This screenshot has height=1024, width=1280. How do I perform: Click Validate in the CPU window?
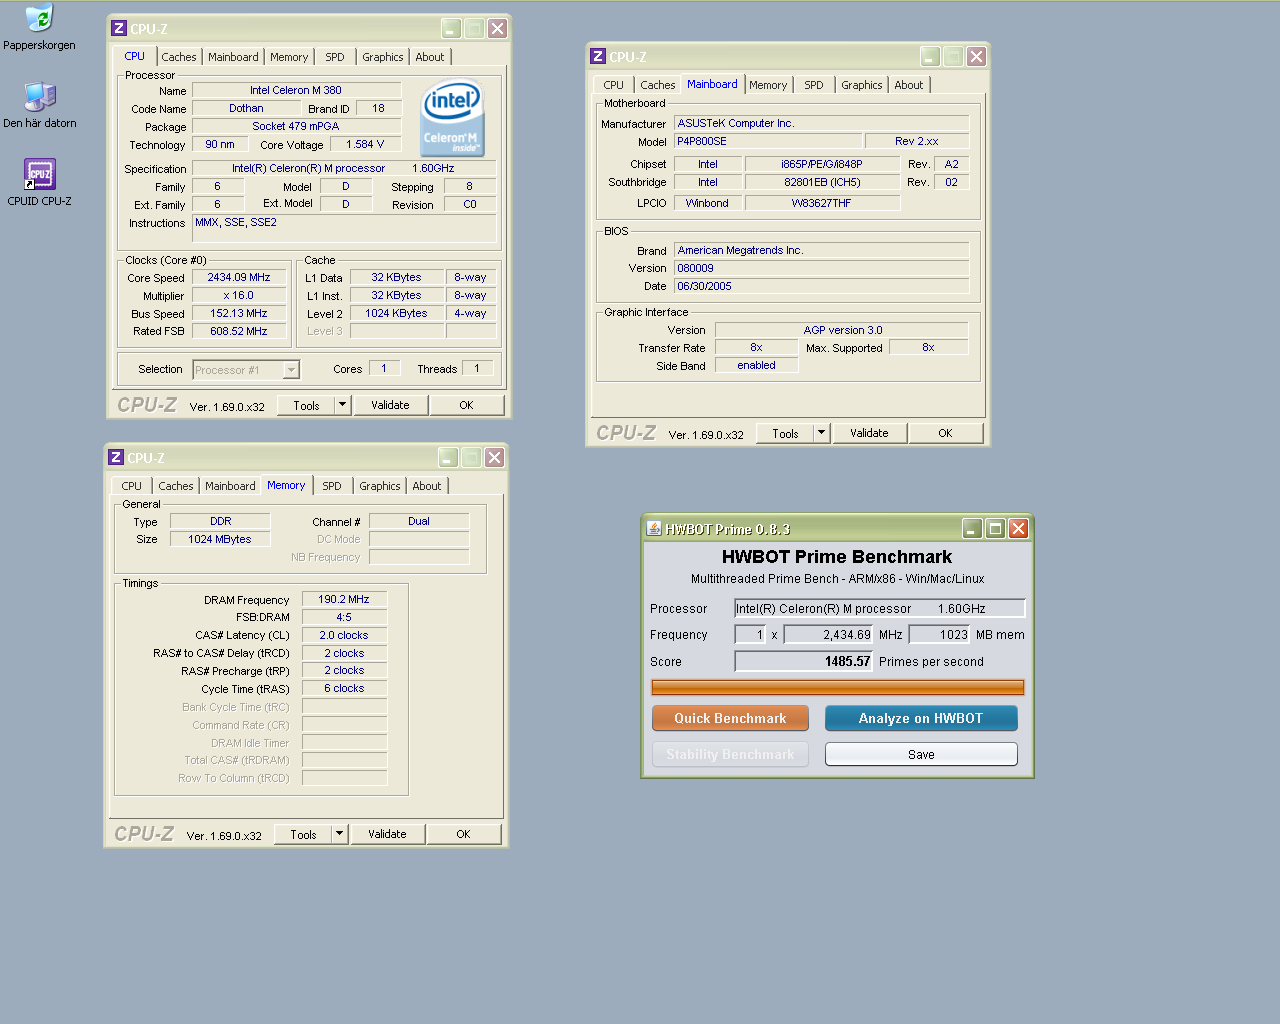coord(390,405)
